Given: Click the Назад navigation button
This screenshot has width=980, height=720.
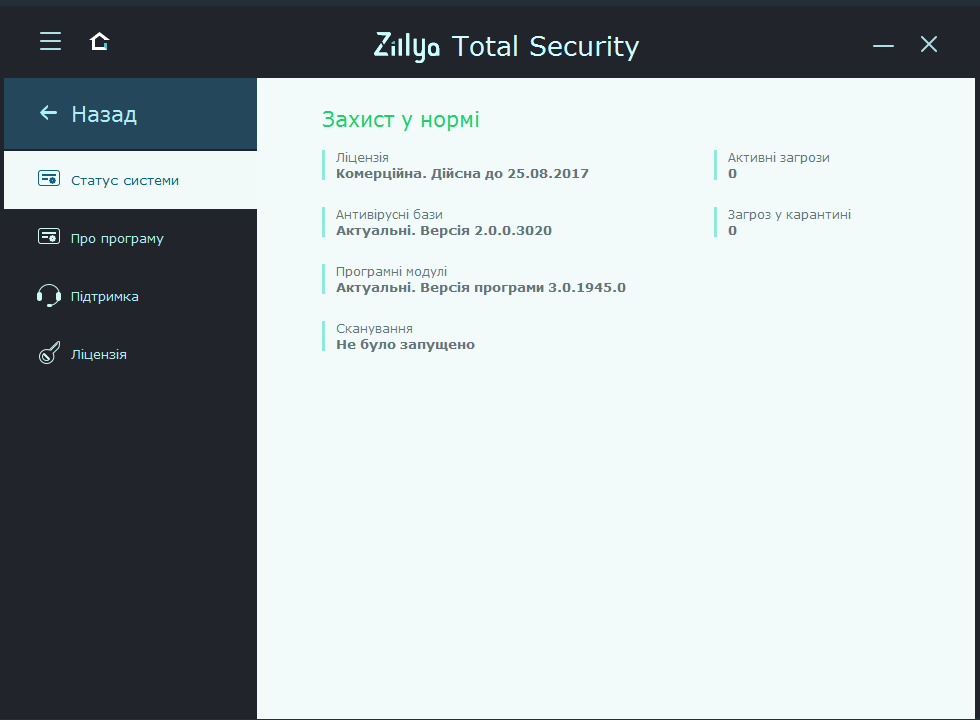Looking at the screenshot, I should pyautogui.click(x=103, y=114).
